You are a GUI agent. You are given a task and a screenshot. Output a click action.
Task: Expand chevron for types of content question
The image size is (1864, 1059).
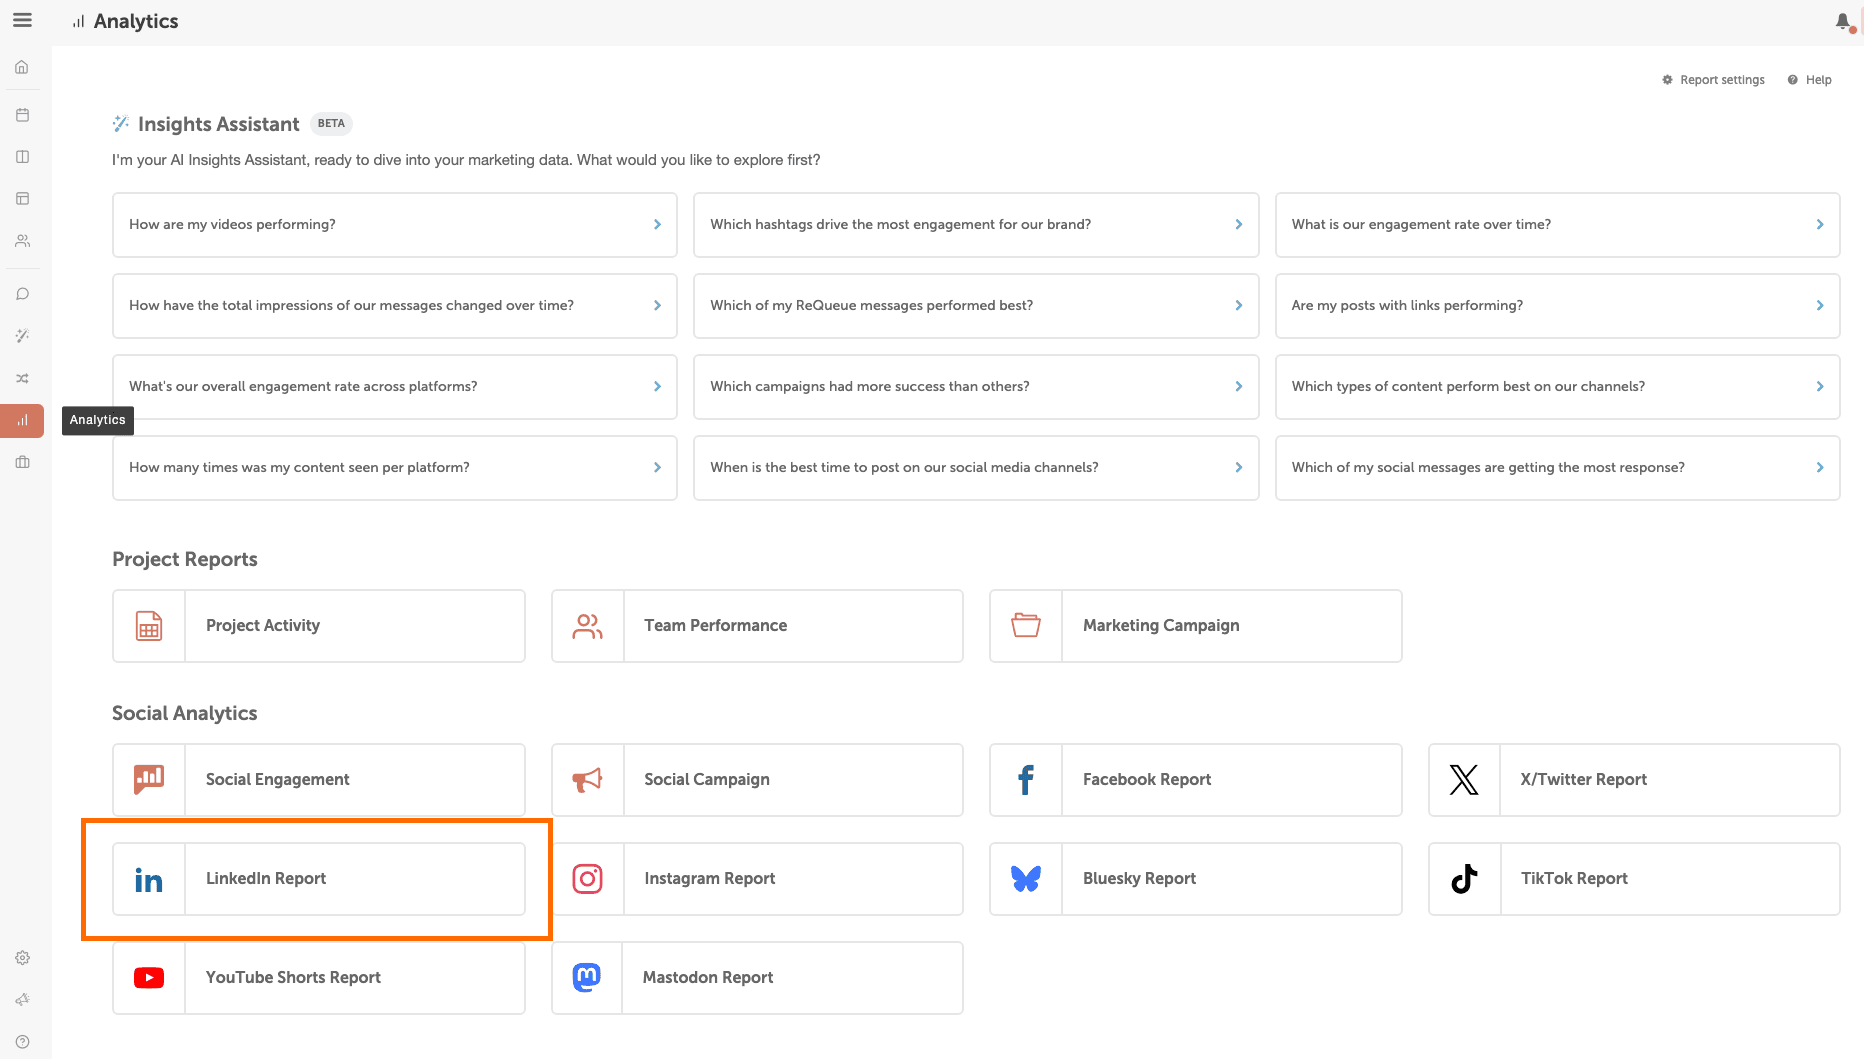tap(1820, 387)
